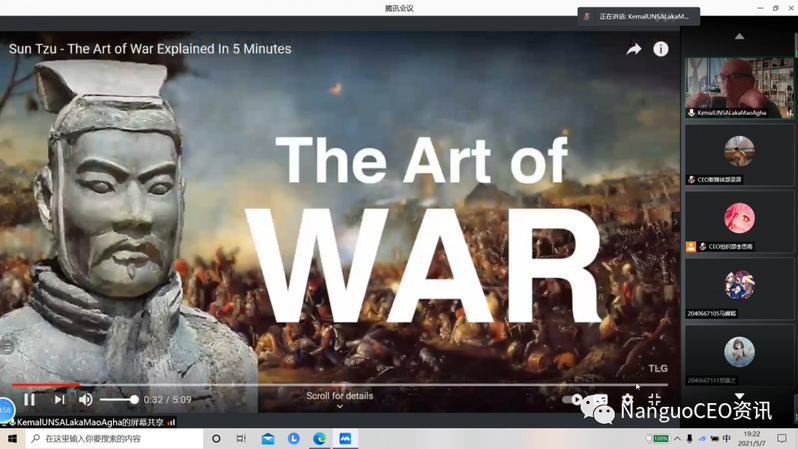Click the cloud sync icon in system tray

tap(702, 438)
